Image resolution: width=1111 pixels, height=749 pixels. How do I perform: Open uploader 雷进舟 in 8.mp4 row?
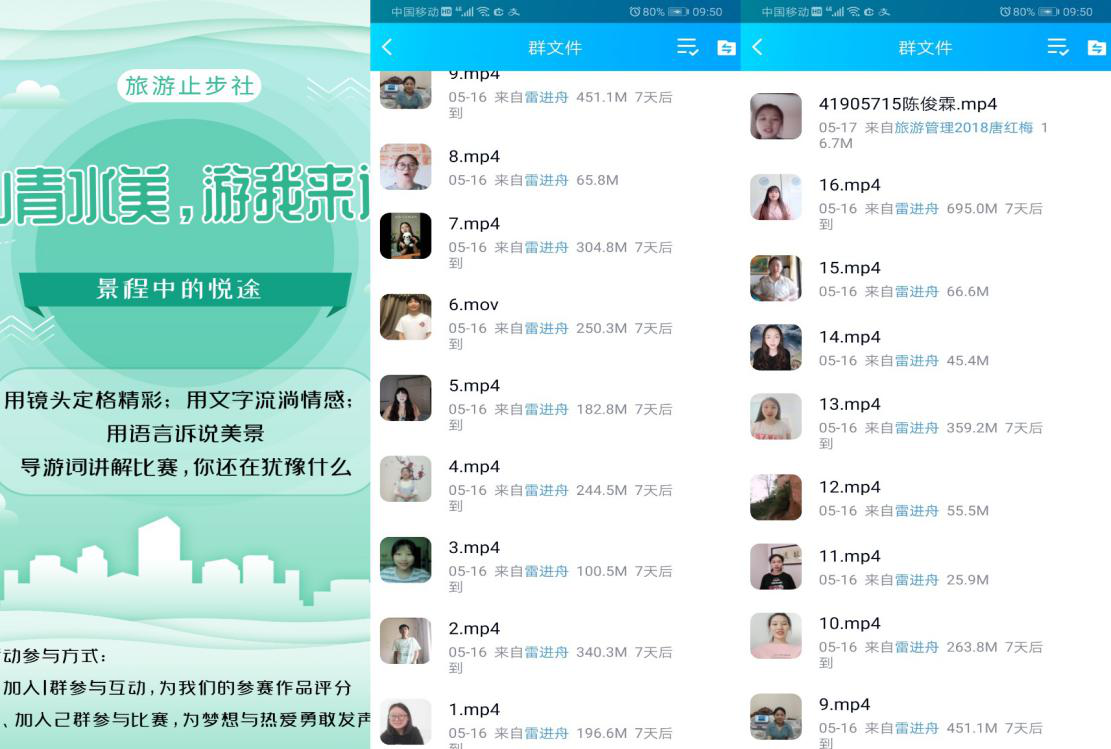pos(546,180)
